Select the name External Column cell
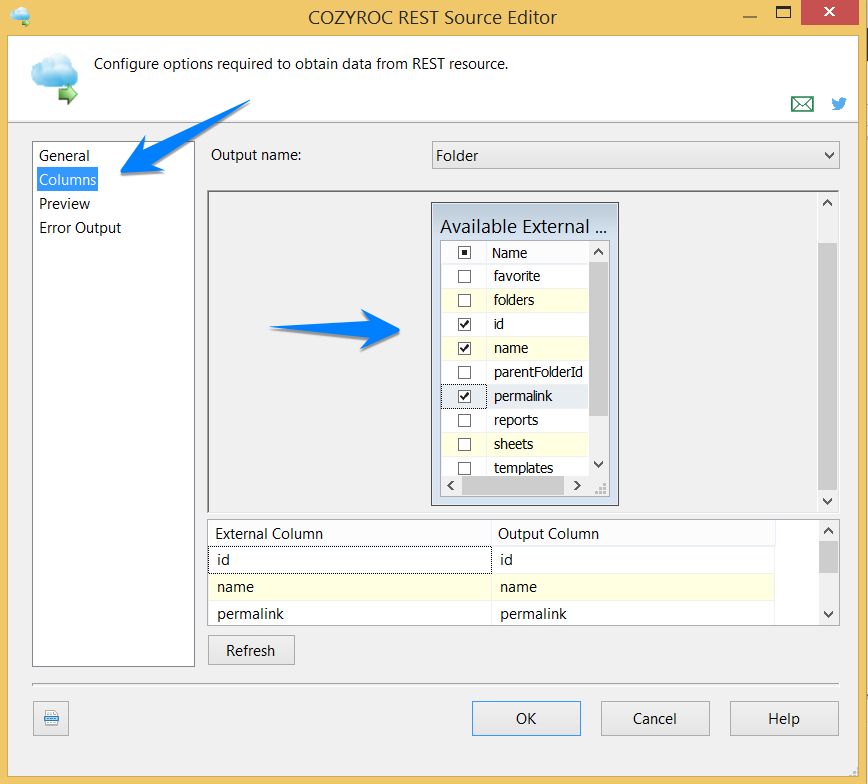The image size is (868, 784). click(350, 587)
